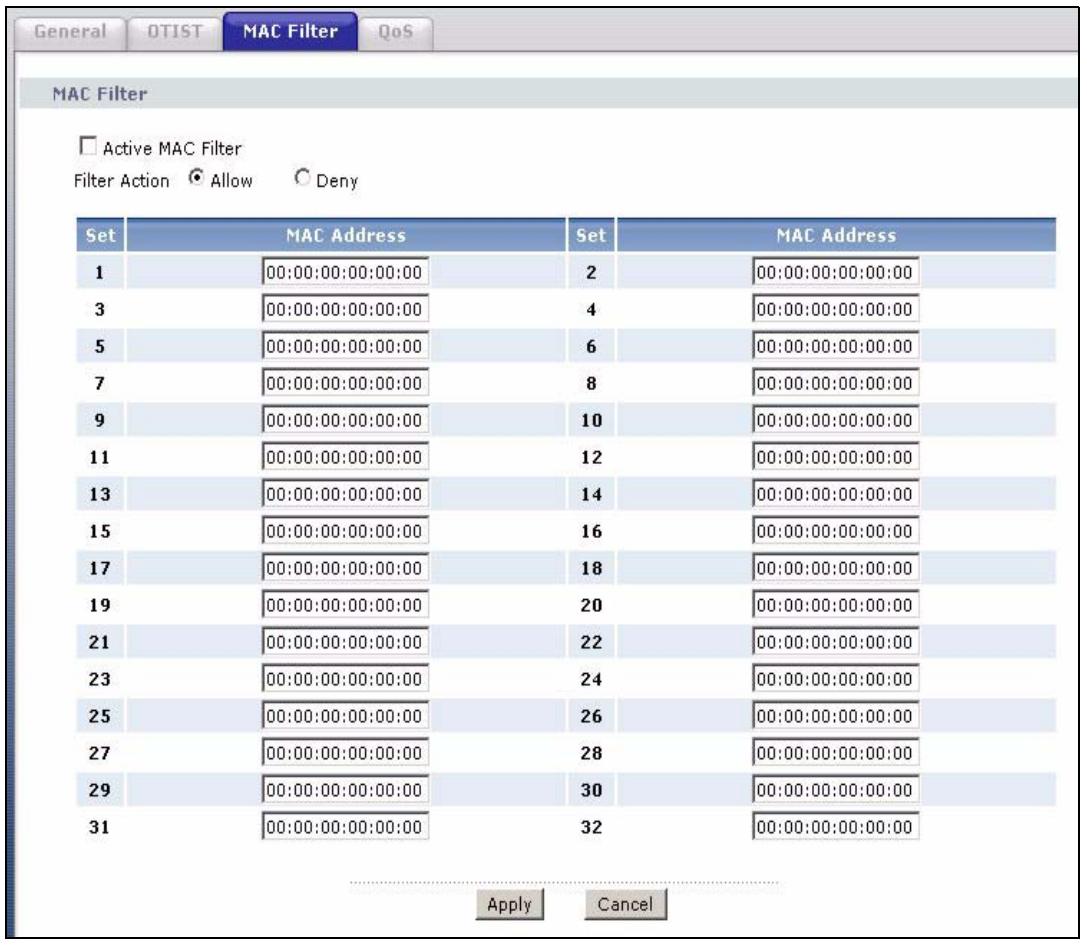Click MAC address field for set 15
The height and width of the screenshot is (946, 1087).
click(345, 531)
